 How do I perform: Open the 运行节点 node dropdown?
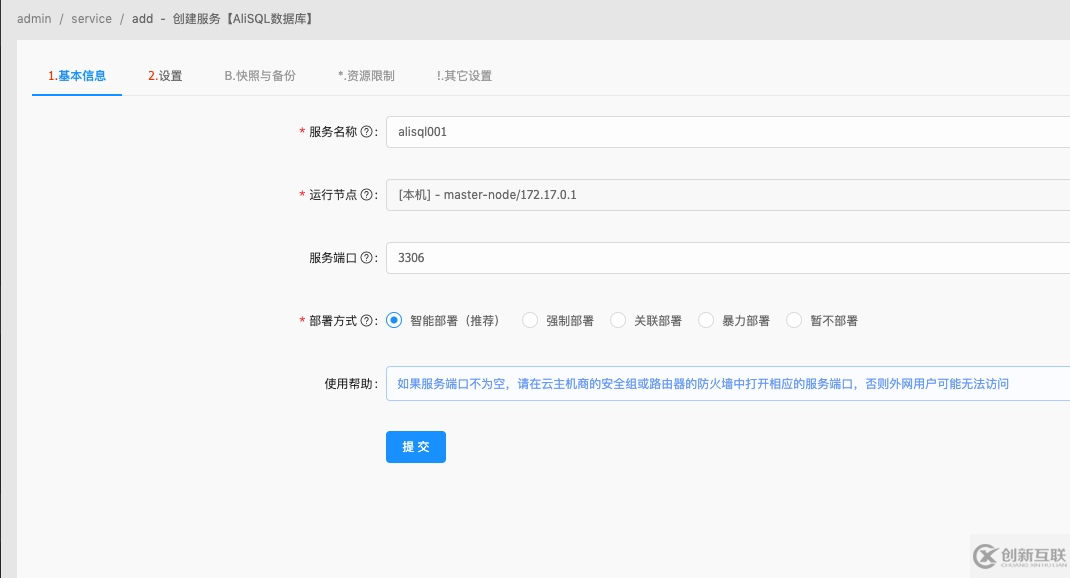coord(727,195)
